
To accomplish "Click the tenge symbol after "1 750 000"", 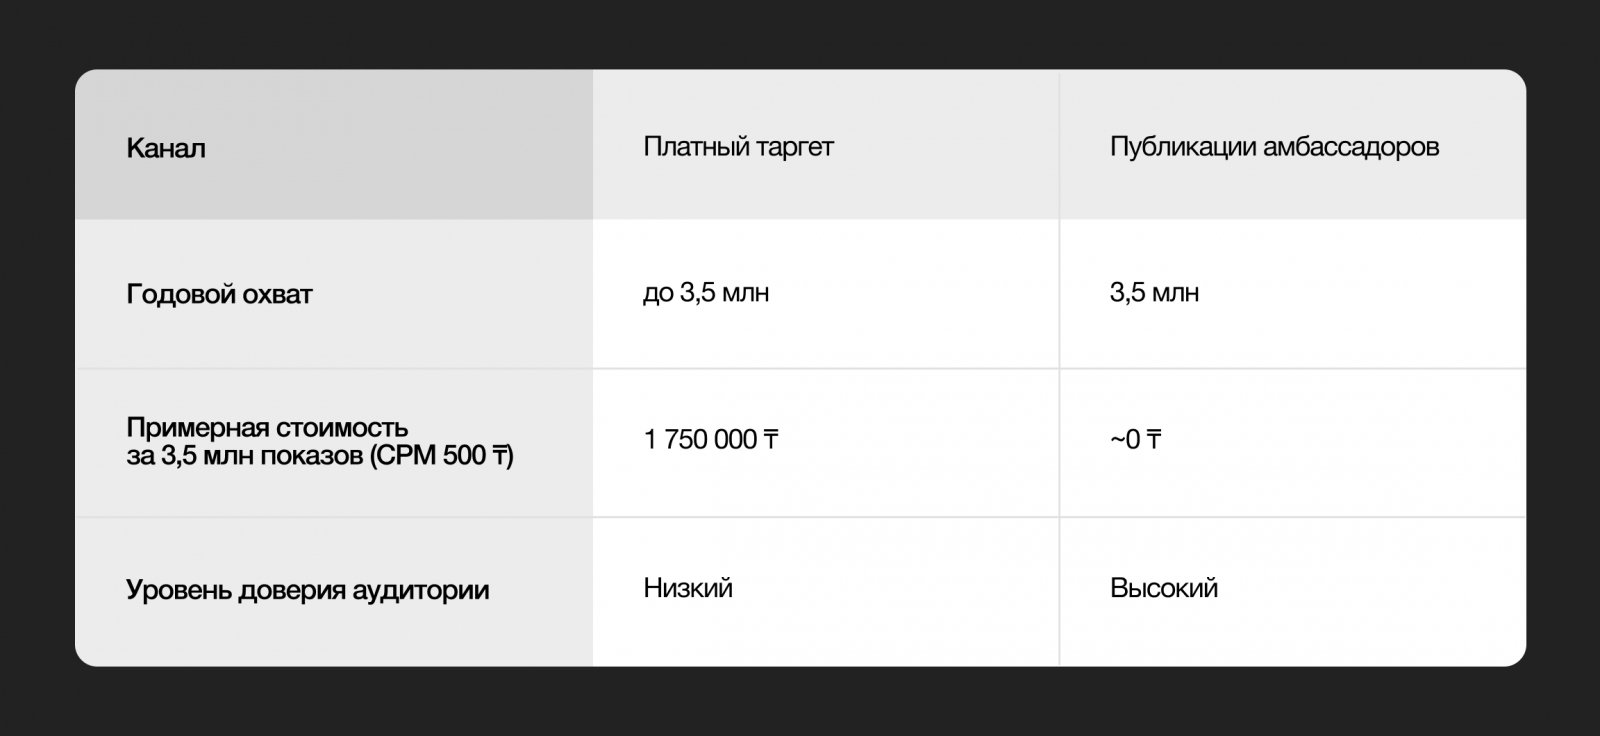I will 771,440.
